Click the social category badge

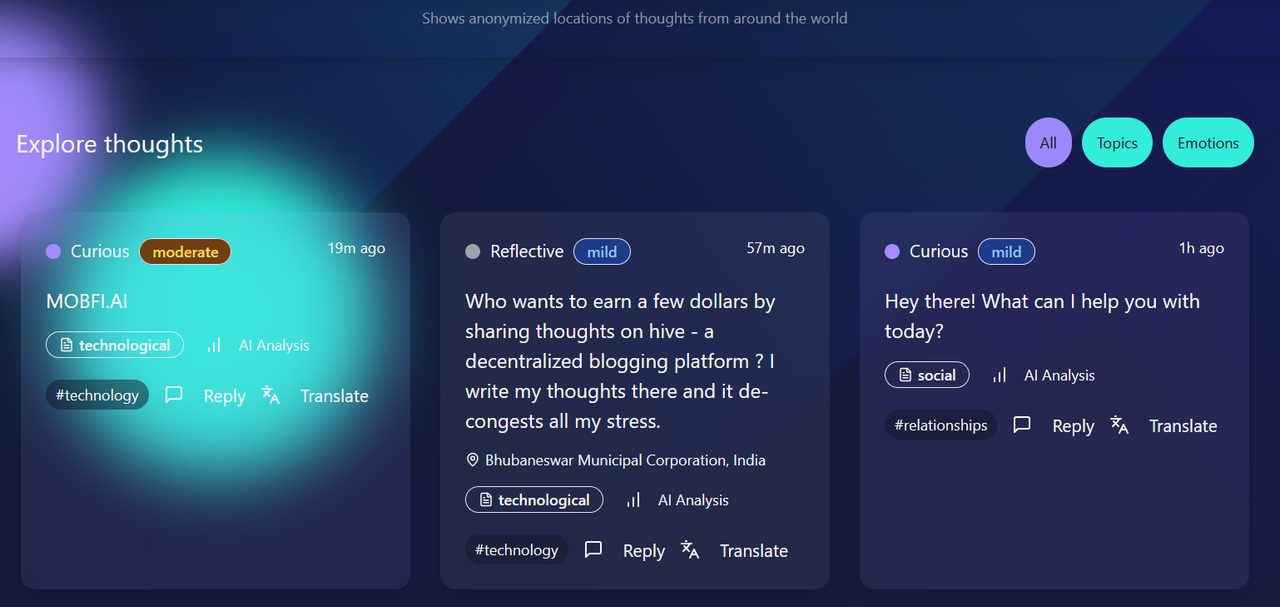point(927,375)
